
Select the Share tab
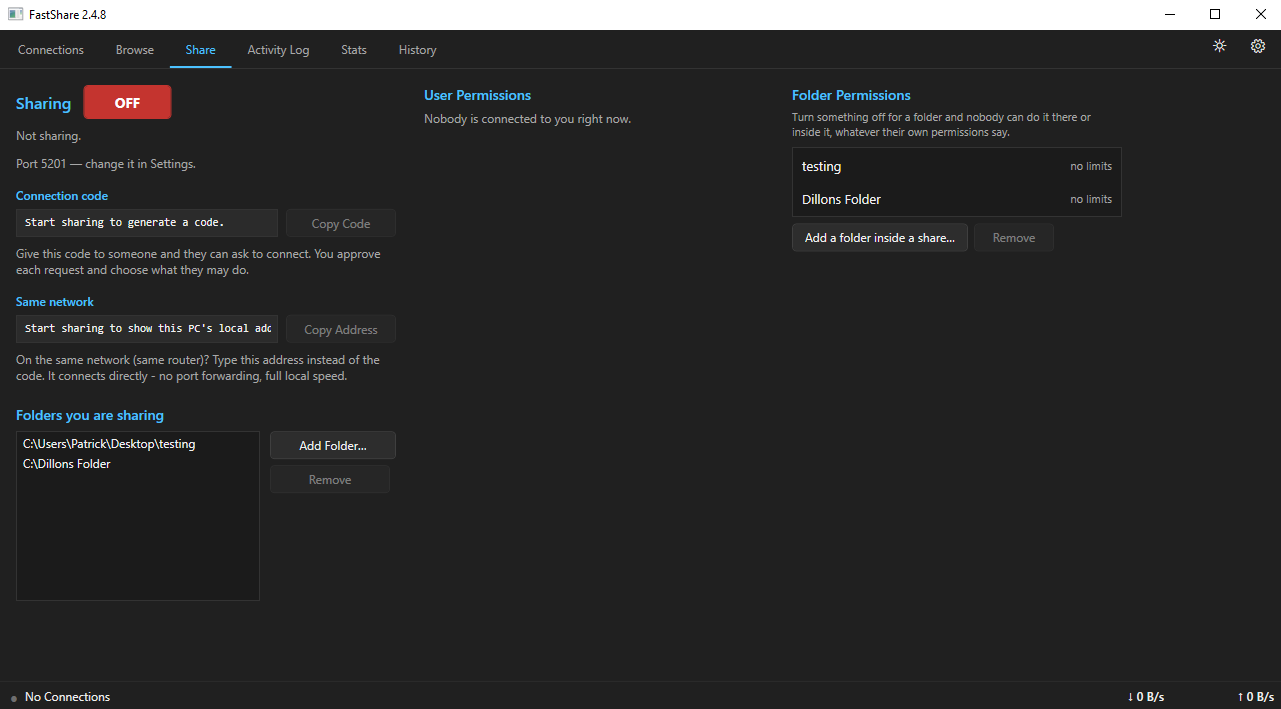pyautogui.click(x=200, y=50)
